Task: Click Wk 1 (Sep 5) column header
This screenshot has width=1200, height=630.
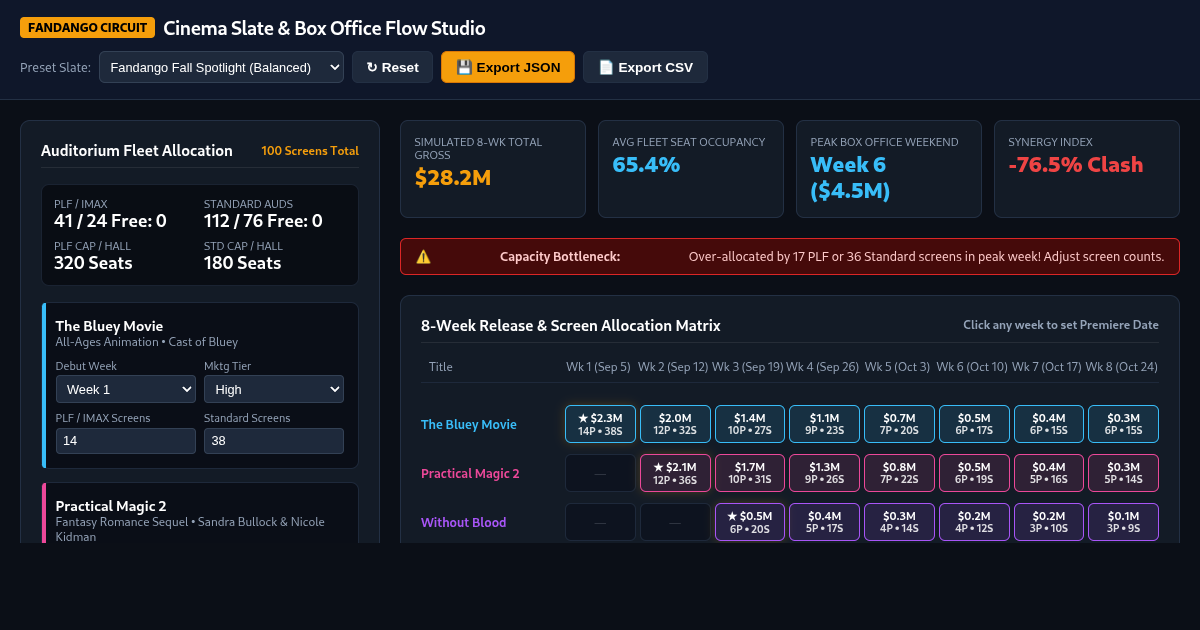Action: pyautogui.click(x=598, y=367)
